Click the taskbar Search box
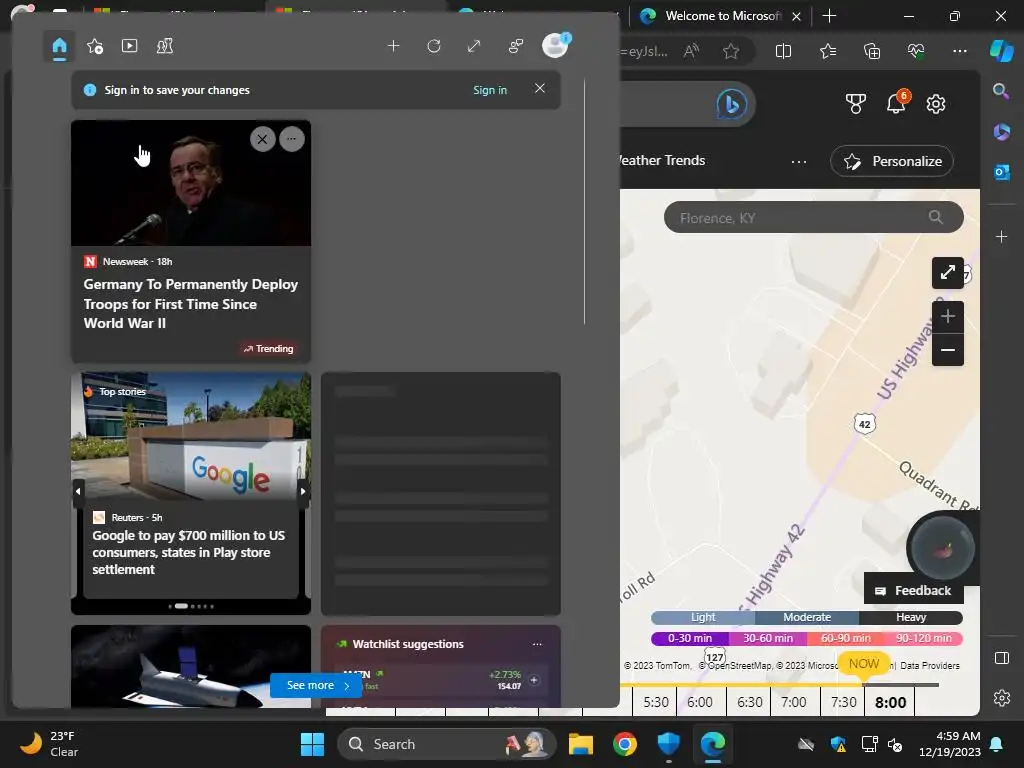 (x=447, y=744)
